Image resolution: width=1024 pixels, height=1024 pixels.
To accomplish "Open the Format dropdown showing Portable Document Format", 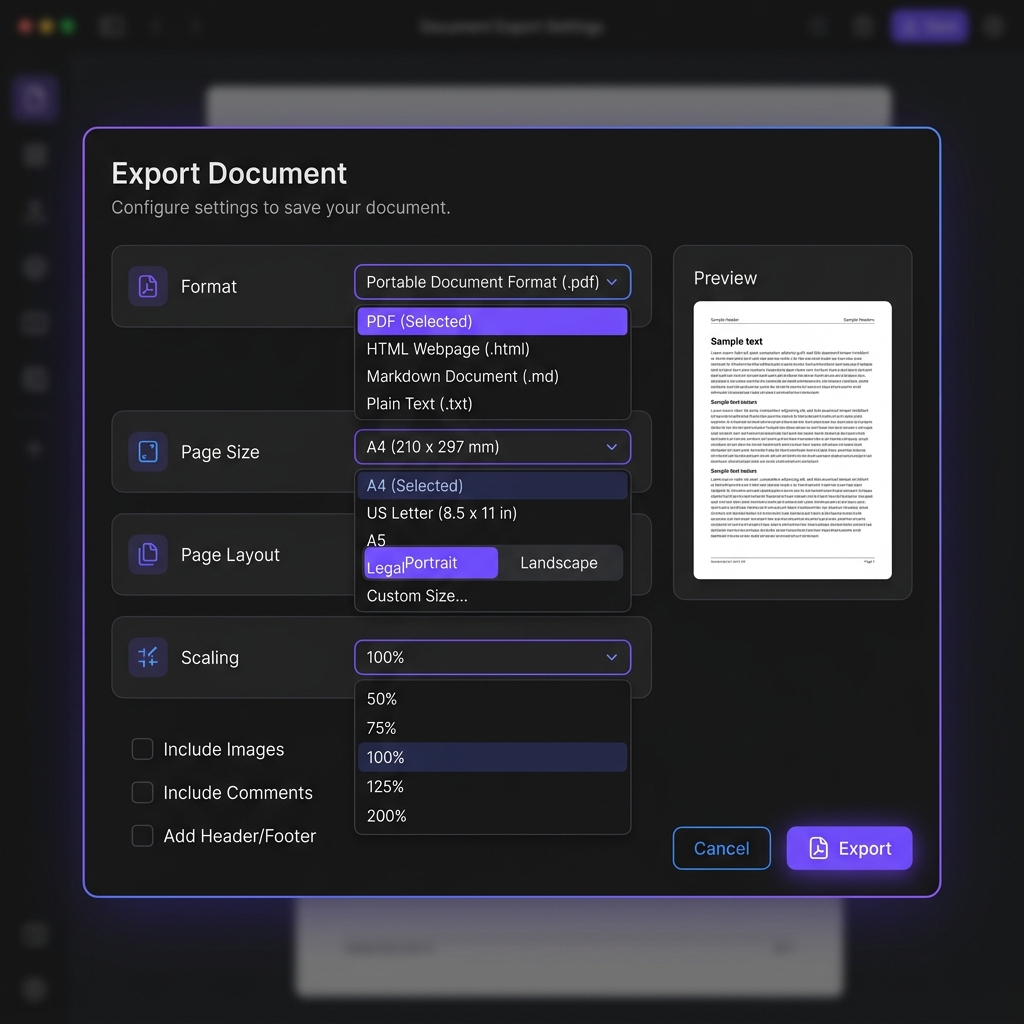I will pos(492,282).
